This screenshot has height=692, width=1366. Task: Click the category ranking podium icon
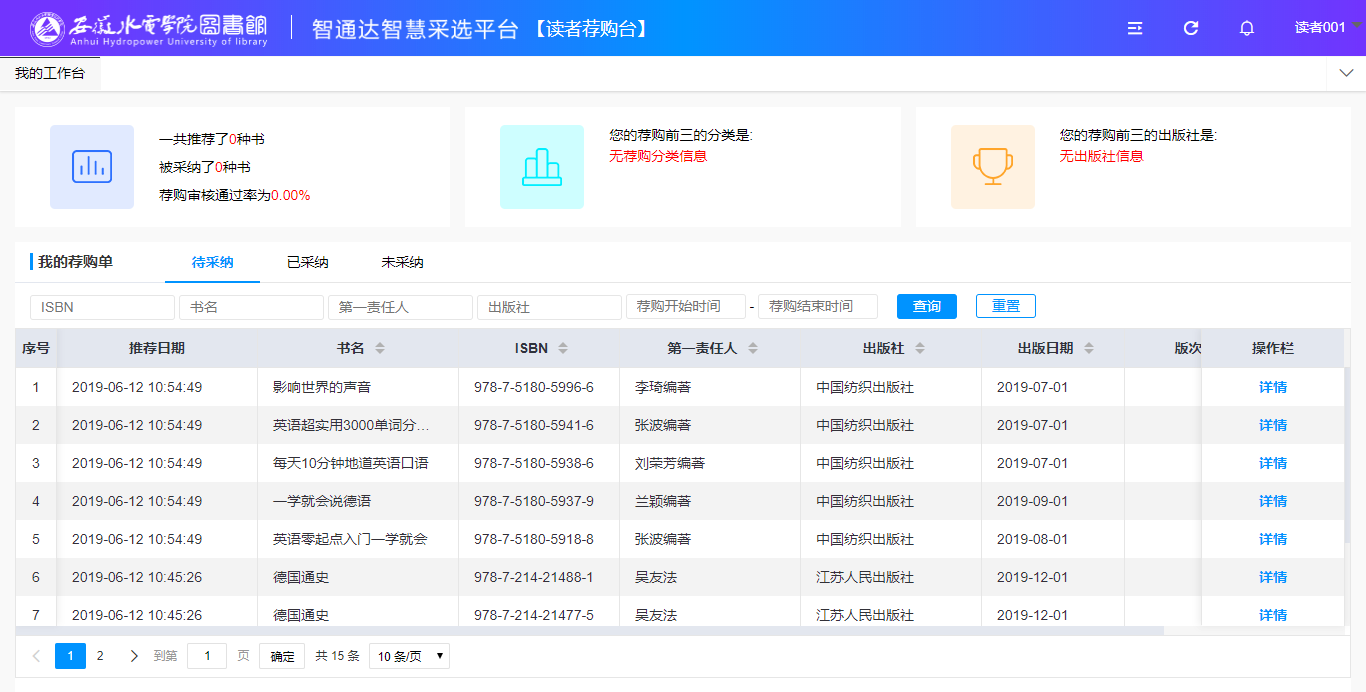[542, 167]
